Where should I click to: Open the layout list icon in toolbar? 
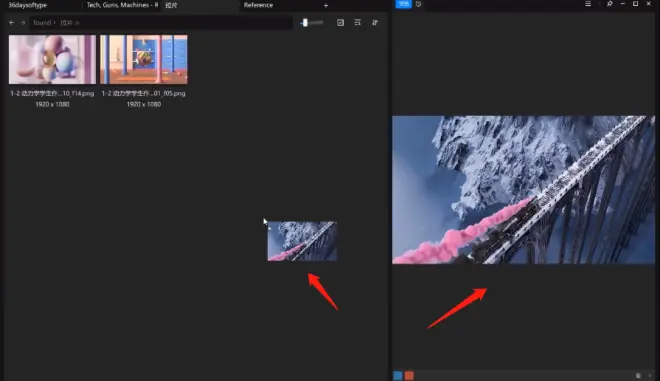(358, 23)
